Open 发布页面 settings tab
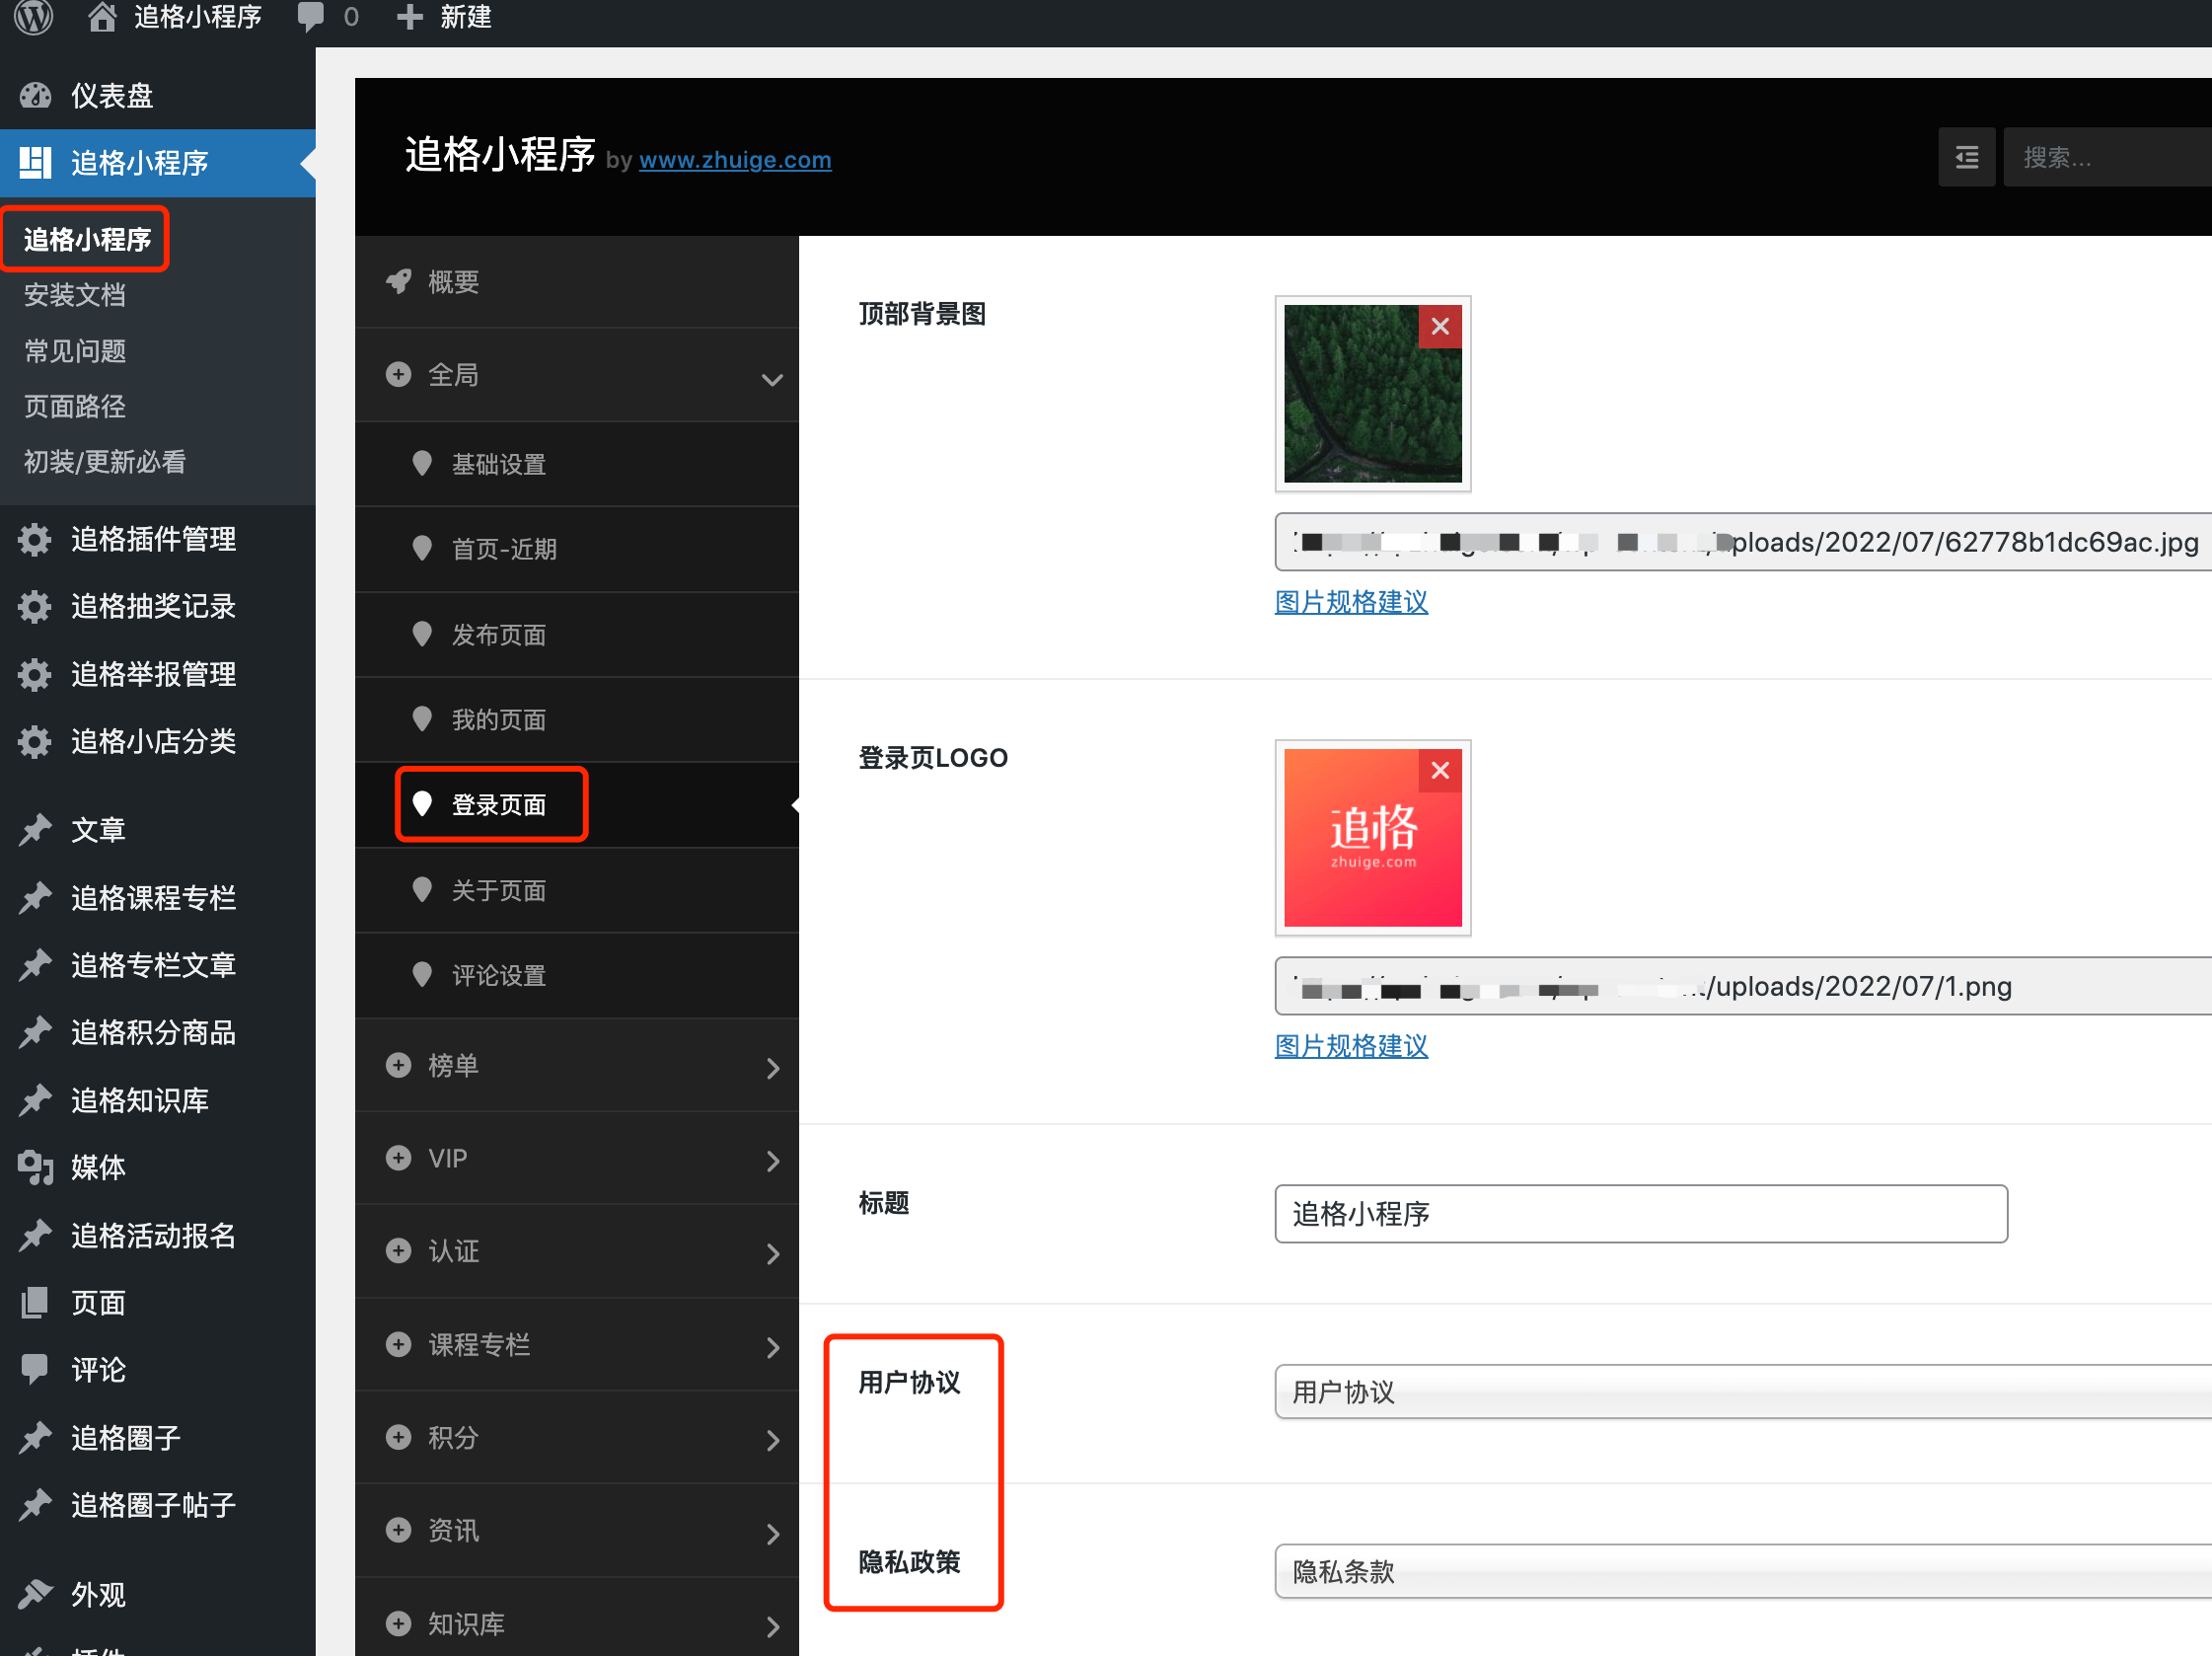 tap(577, 635)
